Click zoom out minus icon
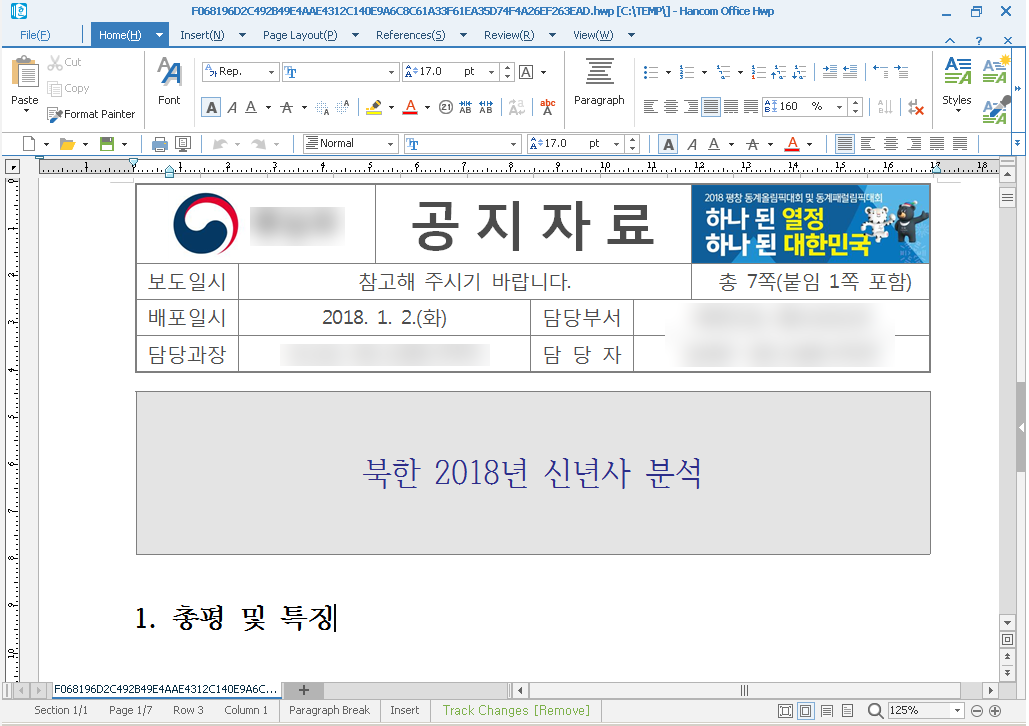Image resolution: width=1029 pixels, height=726 pixels. [x=976, y=711]
